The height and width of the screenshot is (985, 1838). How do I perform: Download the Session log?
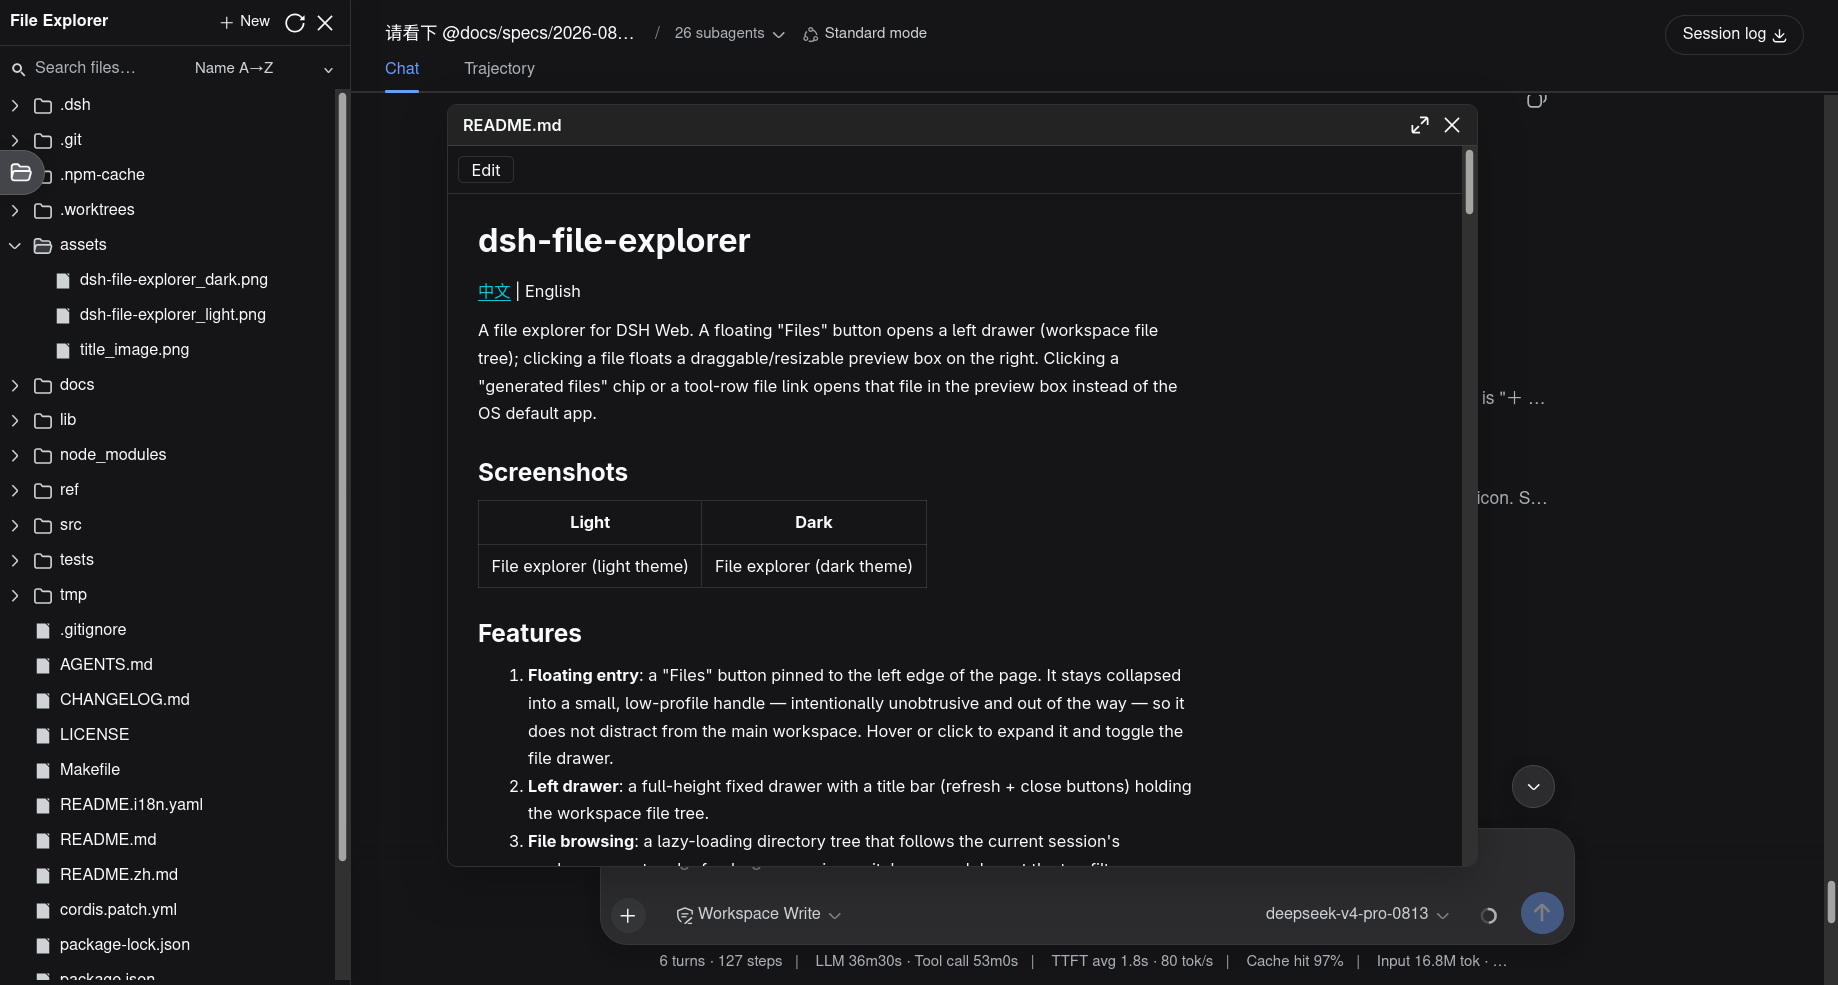click(x=1734, y=34)
